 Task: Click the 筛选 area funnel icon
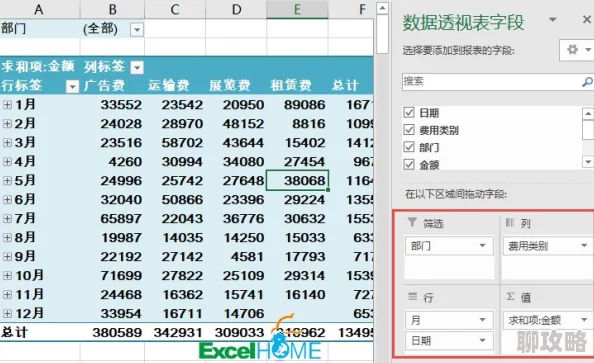tap(412, 222)
